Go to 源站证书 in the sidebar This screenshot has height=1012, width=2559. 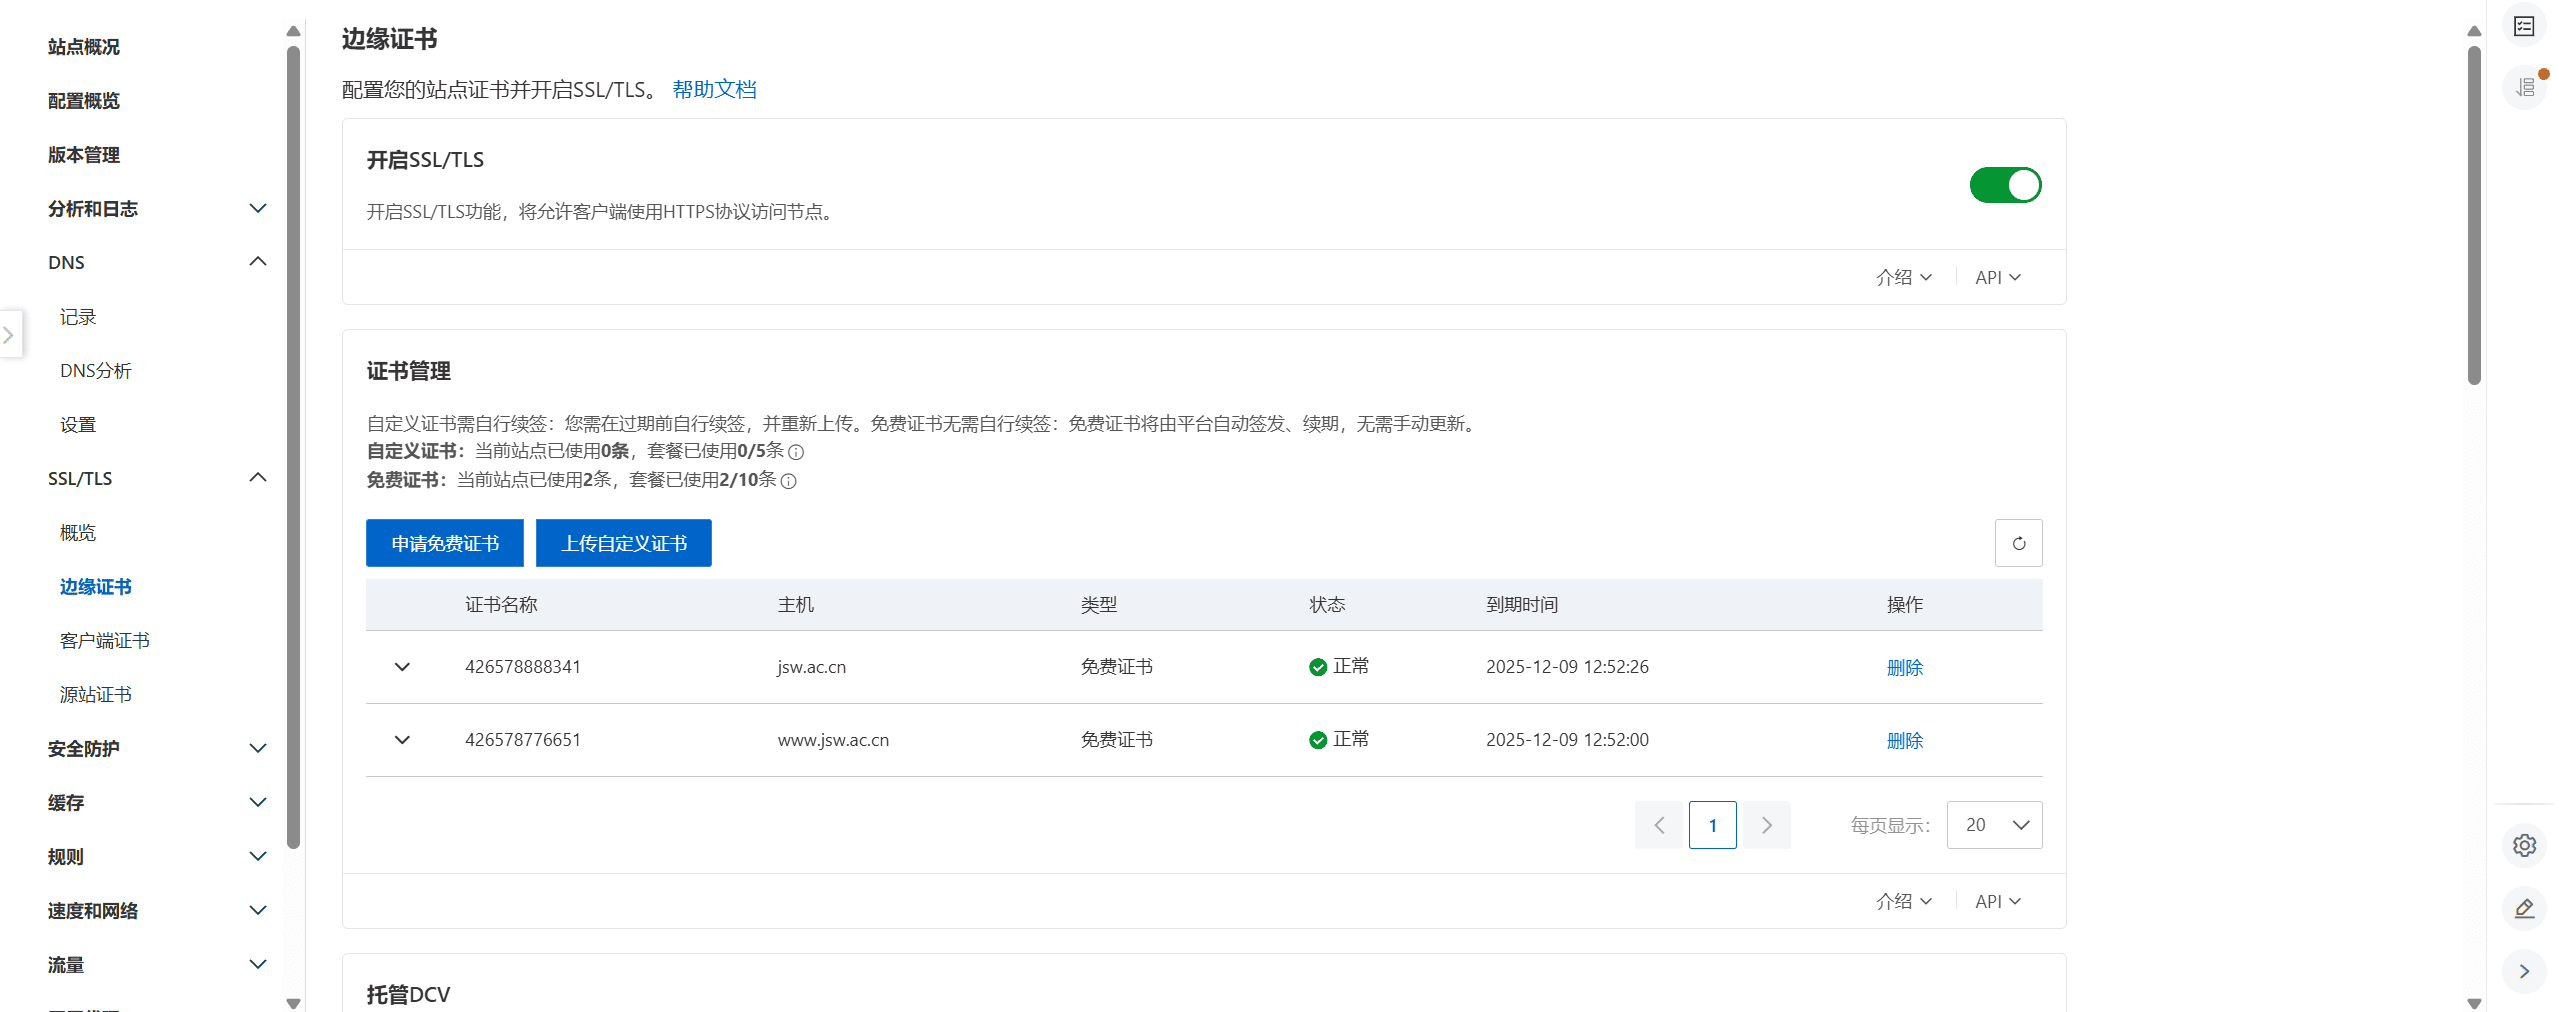[96, 695]
